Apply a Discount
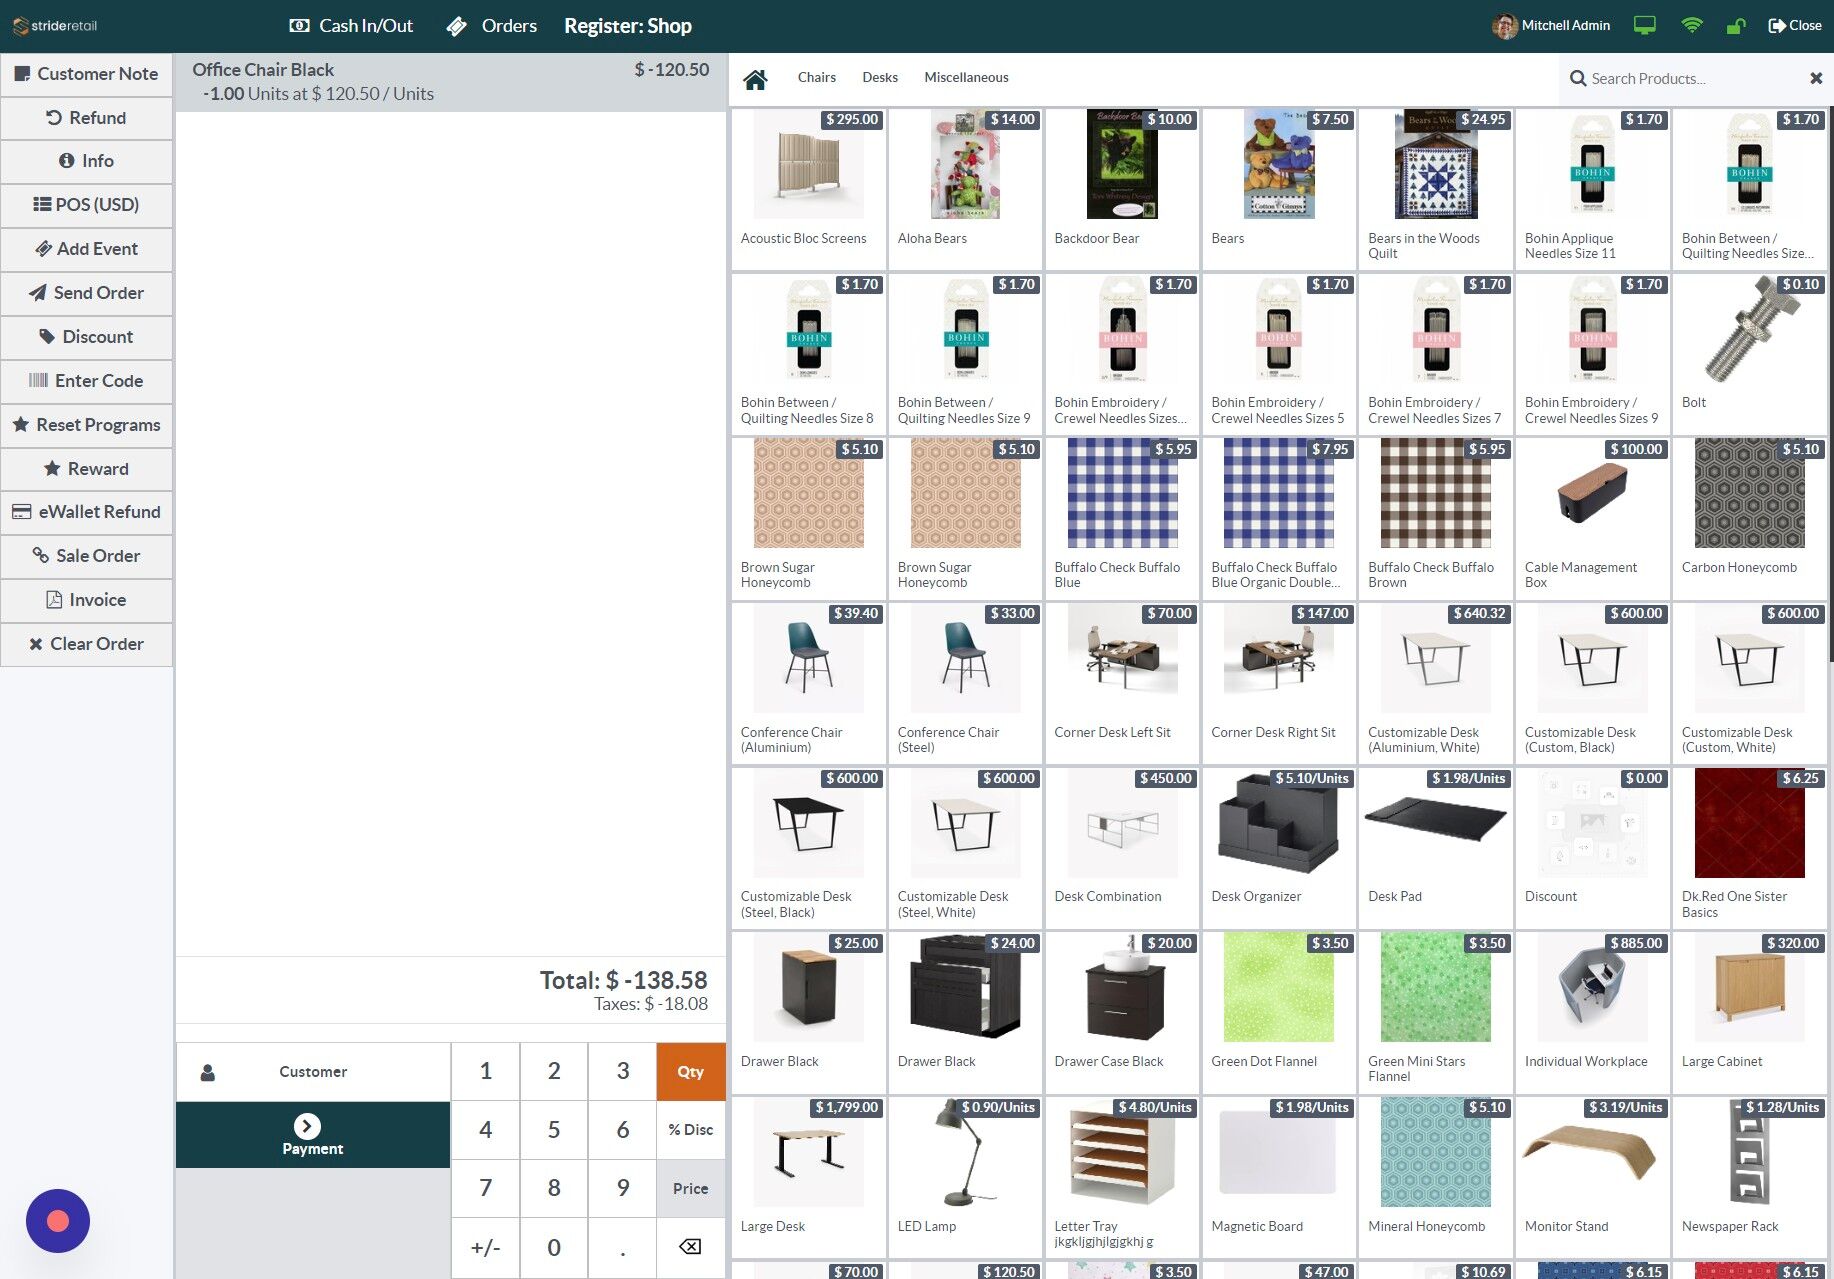1834x1279 pixels. click(87, 337)
